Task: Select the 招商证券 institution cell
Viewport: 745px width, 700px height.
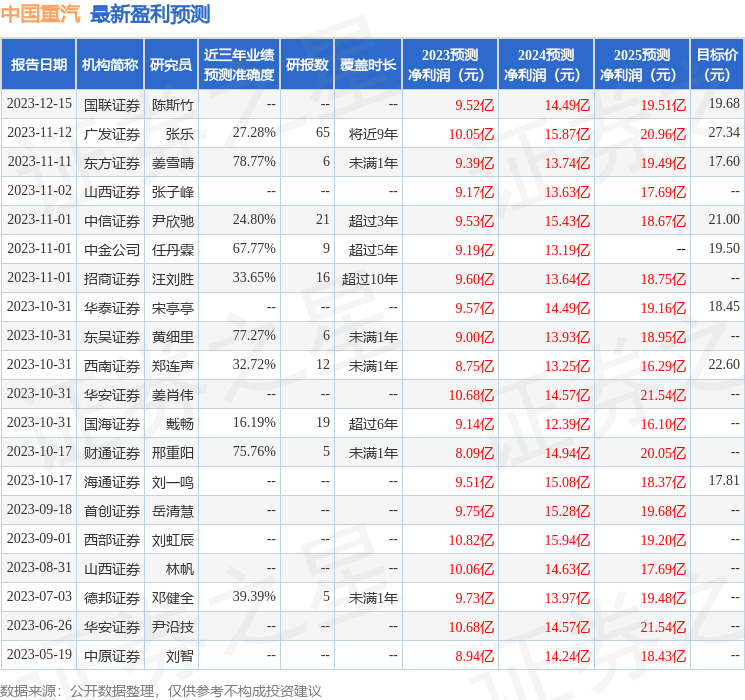Action: 112,279
